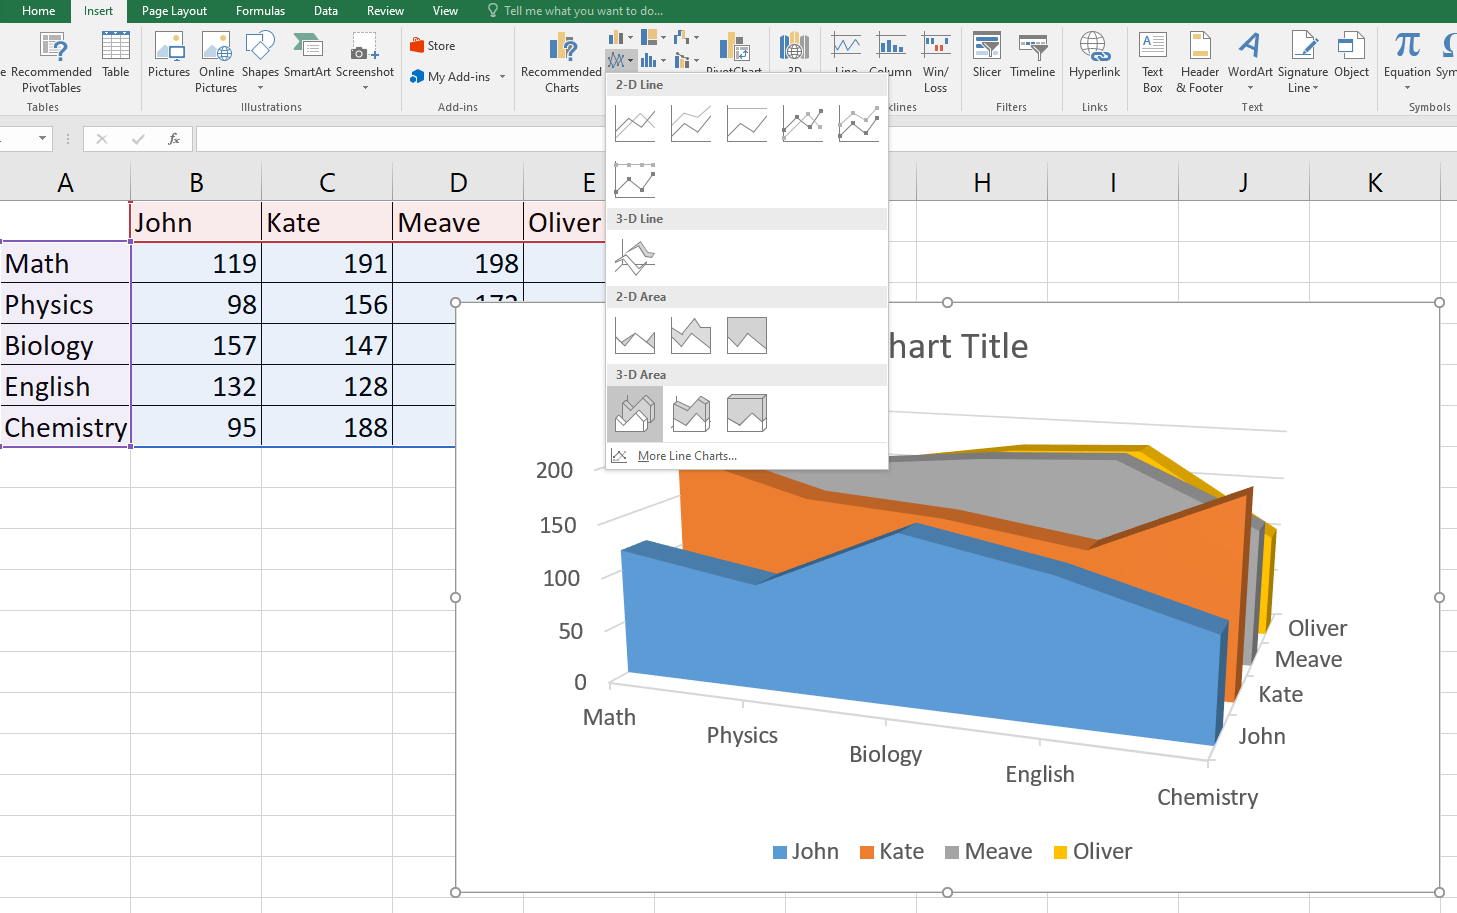Switch to the Page Layout tab
The image size is (1457, 913).
point(174,11)
